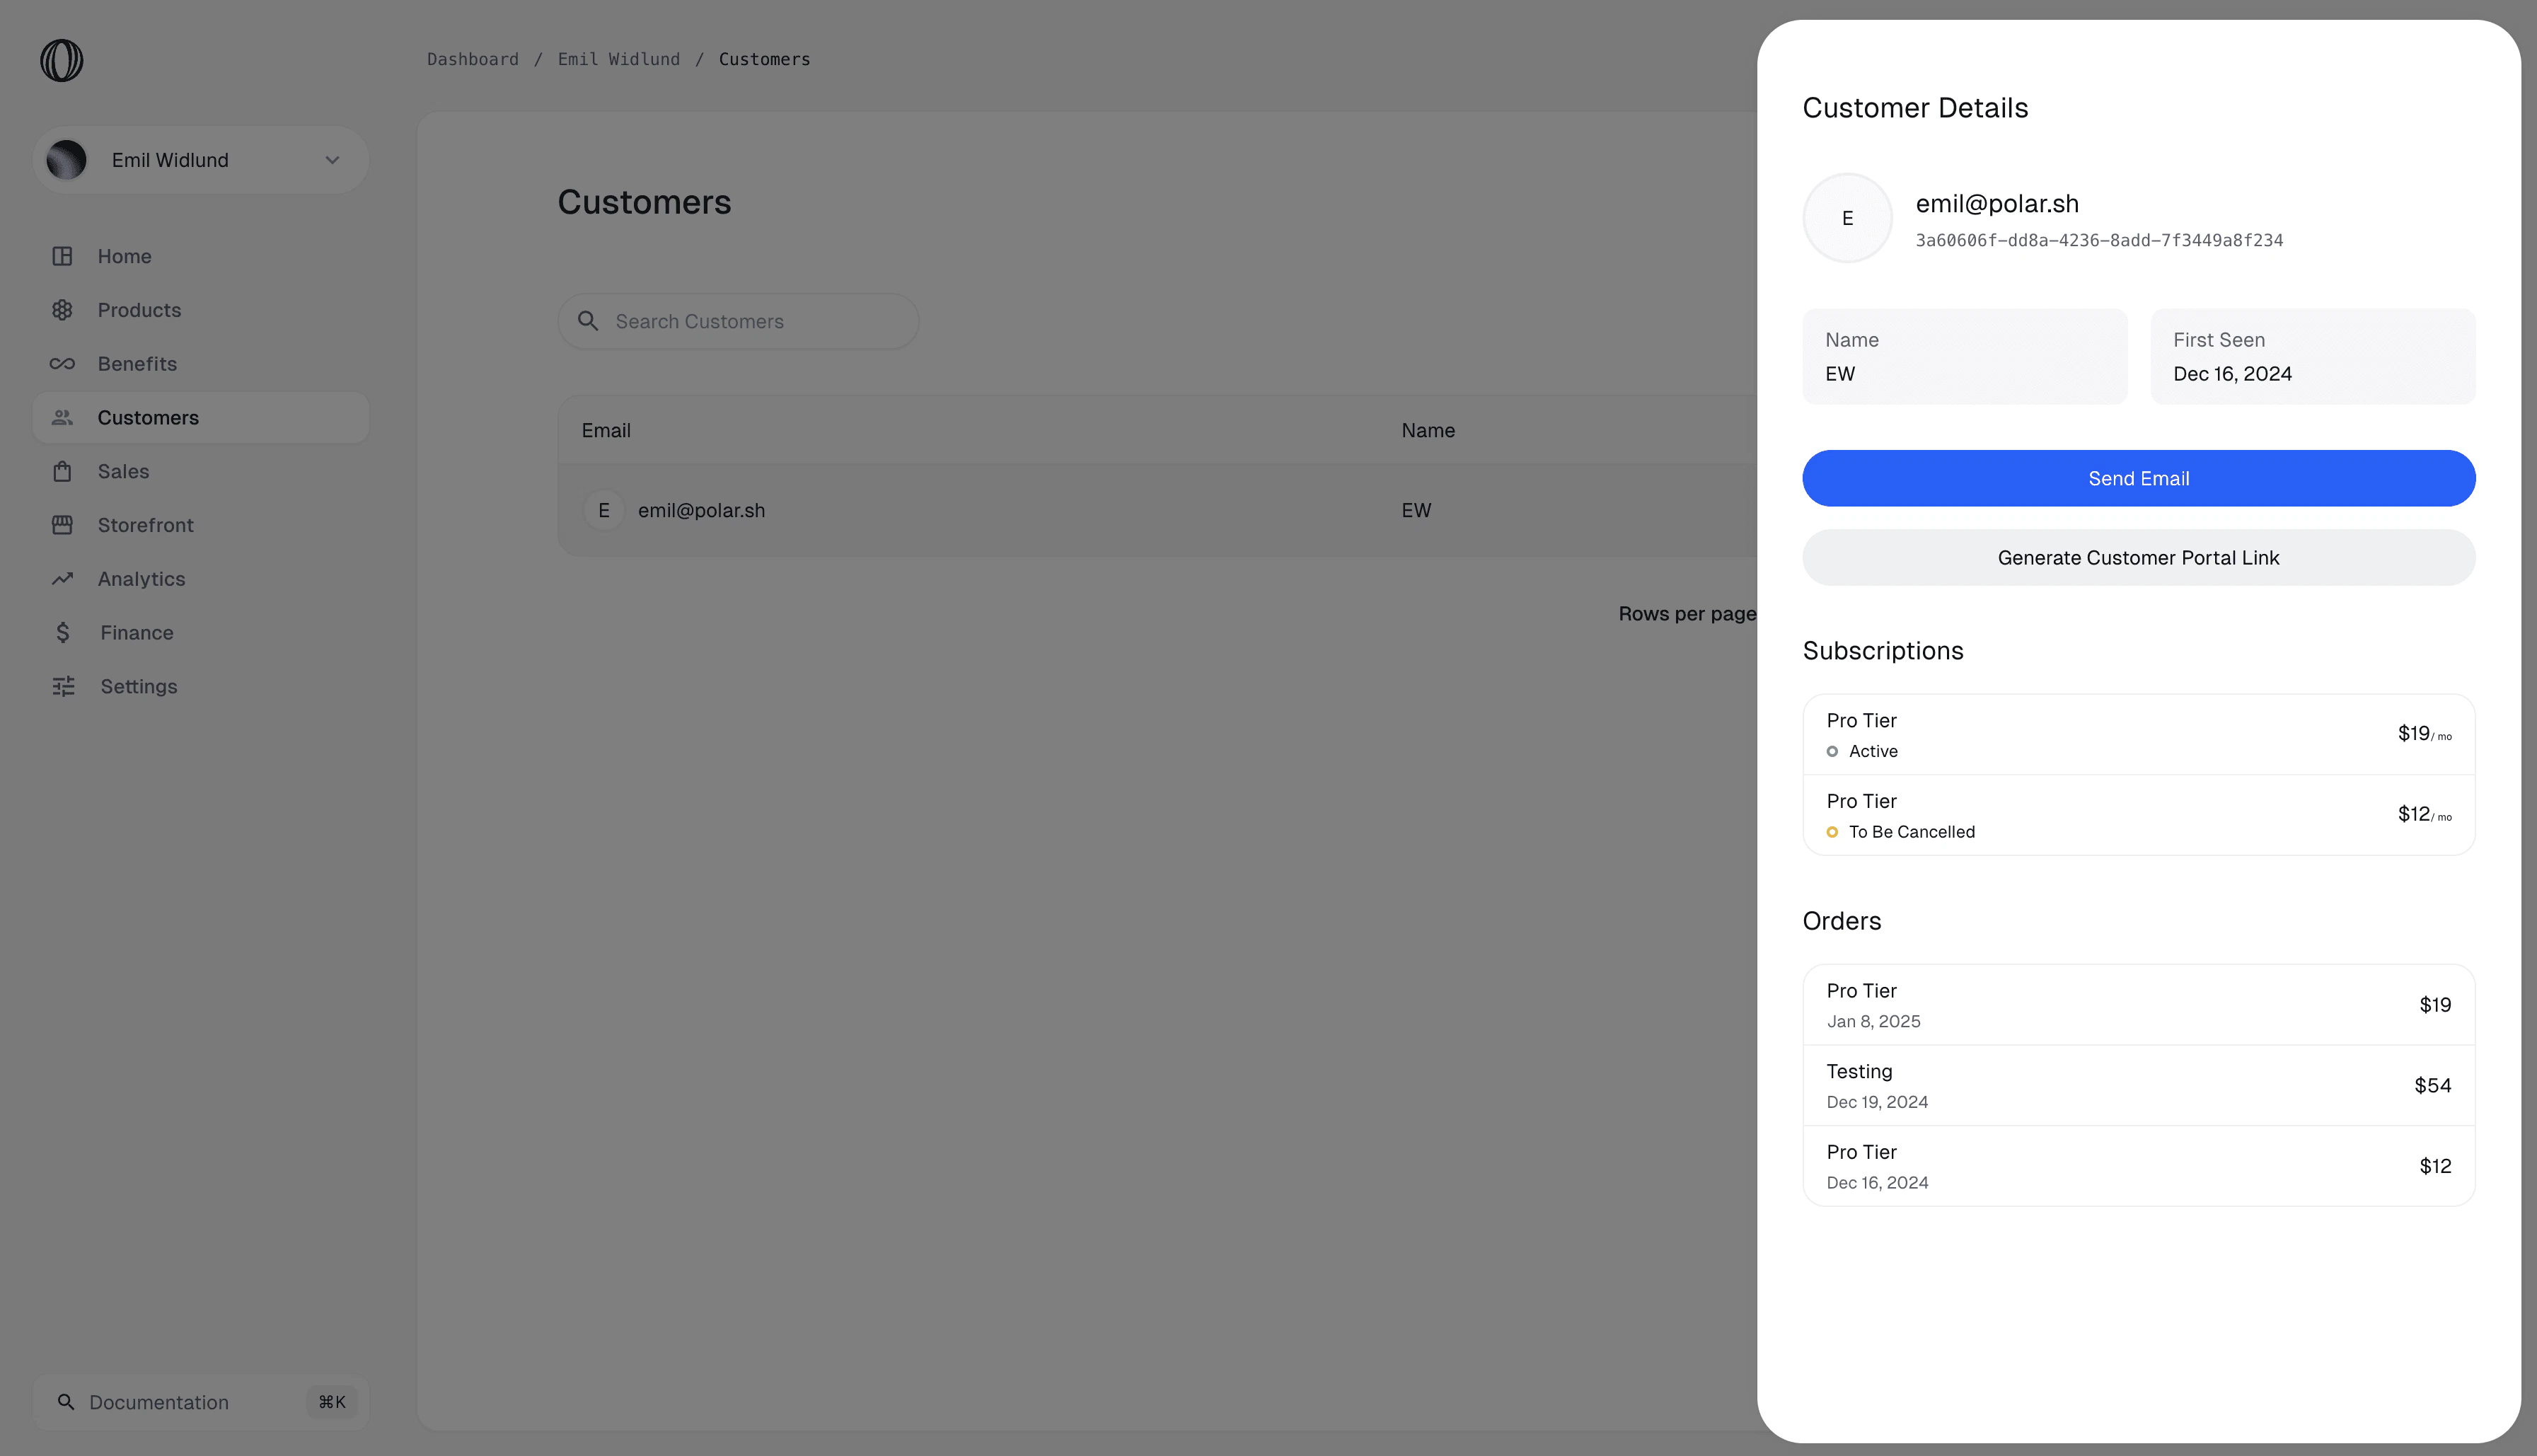Click the Storefront icon in sidebar
This screenshot has height=1456, width=2537.
pos(62,525)
